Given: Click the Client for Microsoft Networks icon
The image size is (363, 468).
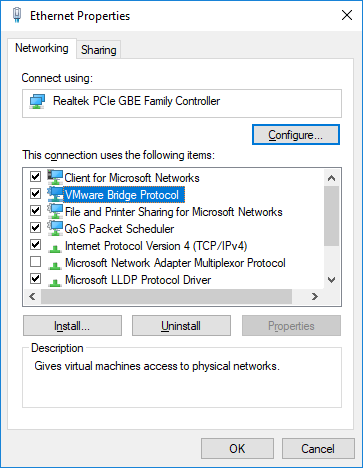Looking at the screenshot, I should click(55, 177).
